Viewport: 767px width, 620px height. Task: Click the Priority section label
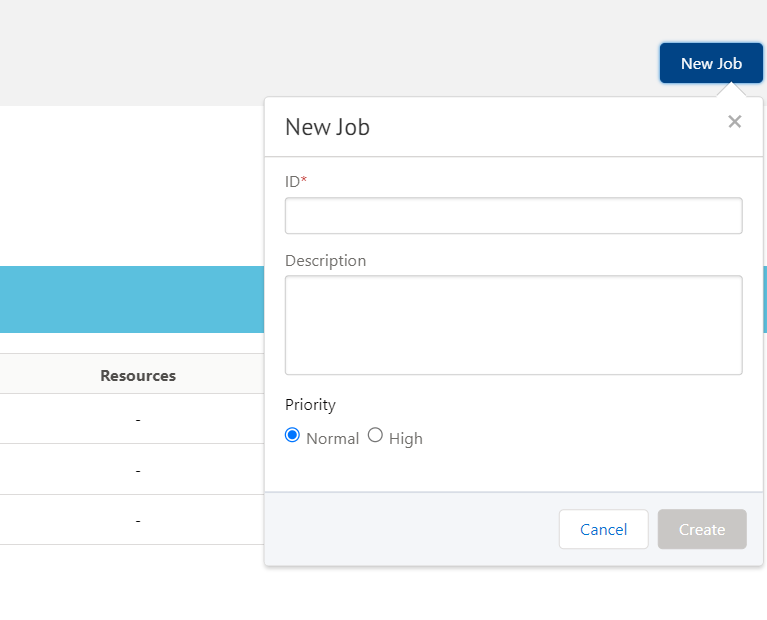click(310, 405)
